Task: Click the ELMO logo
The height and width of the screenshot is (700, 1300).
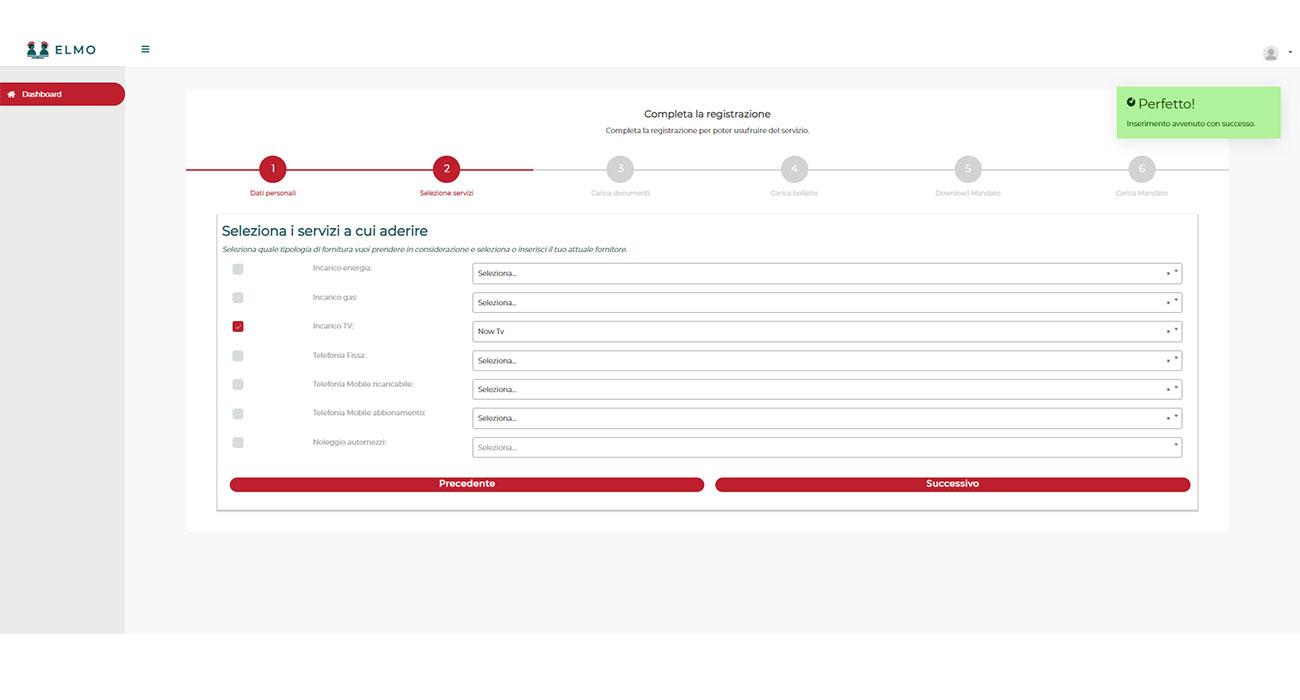Action: pos(61,49)
